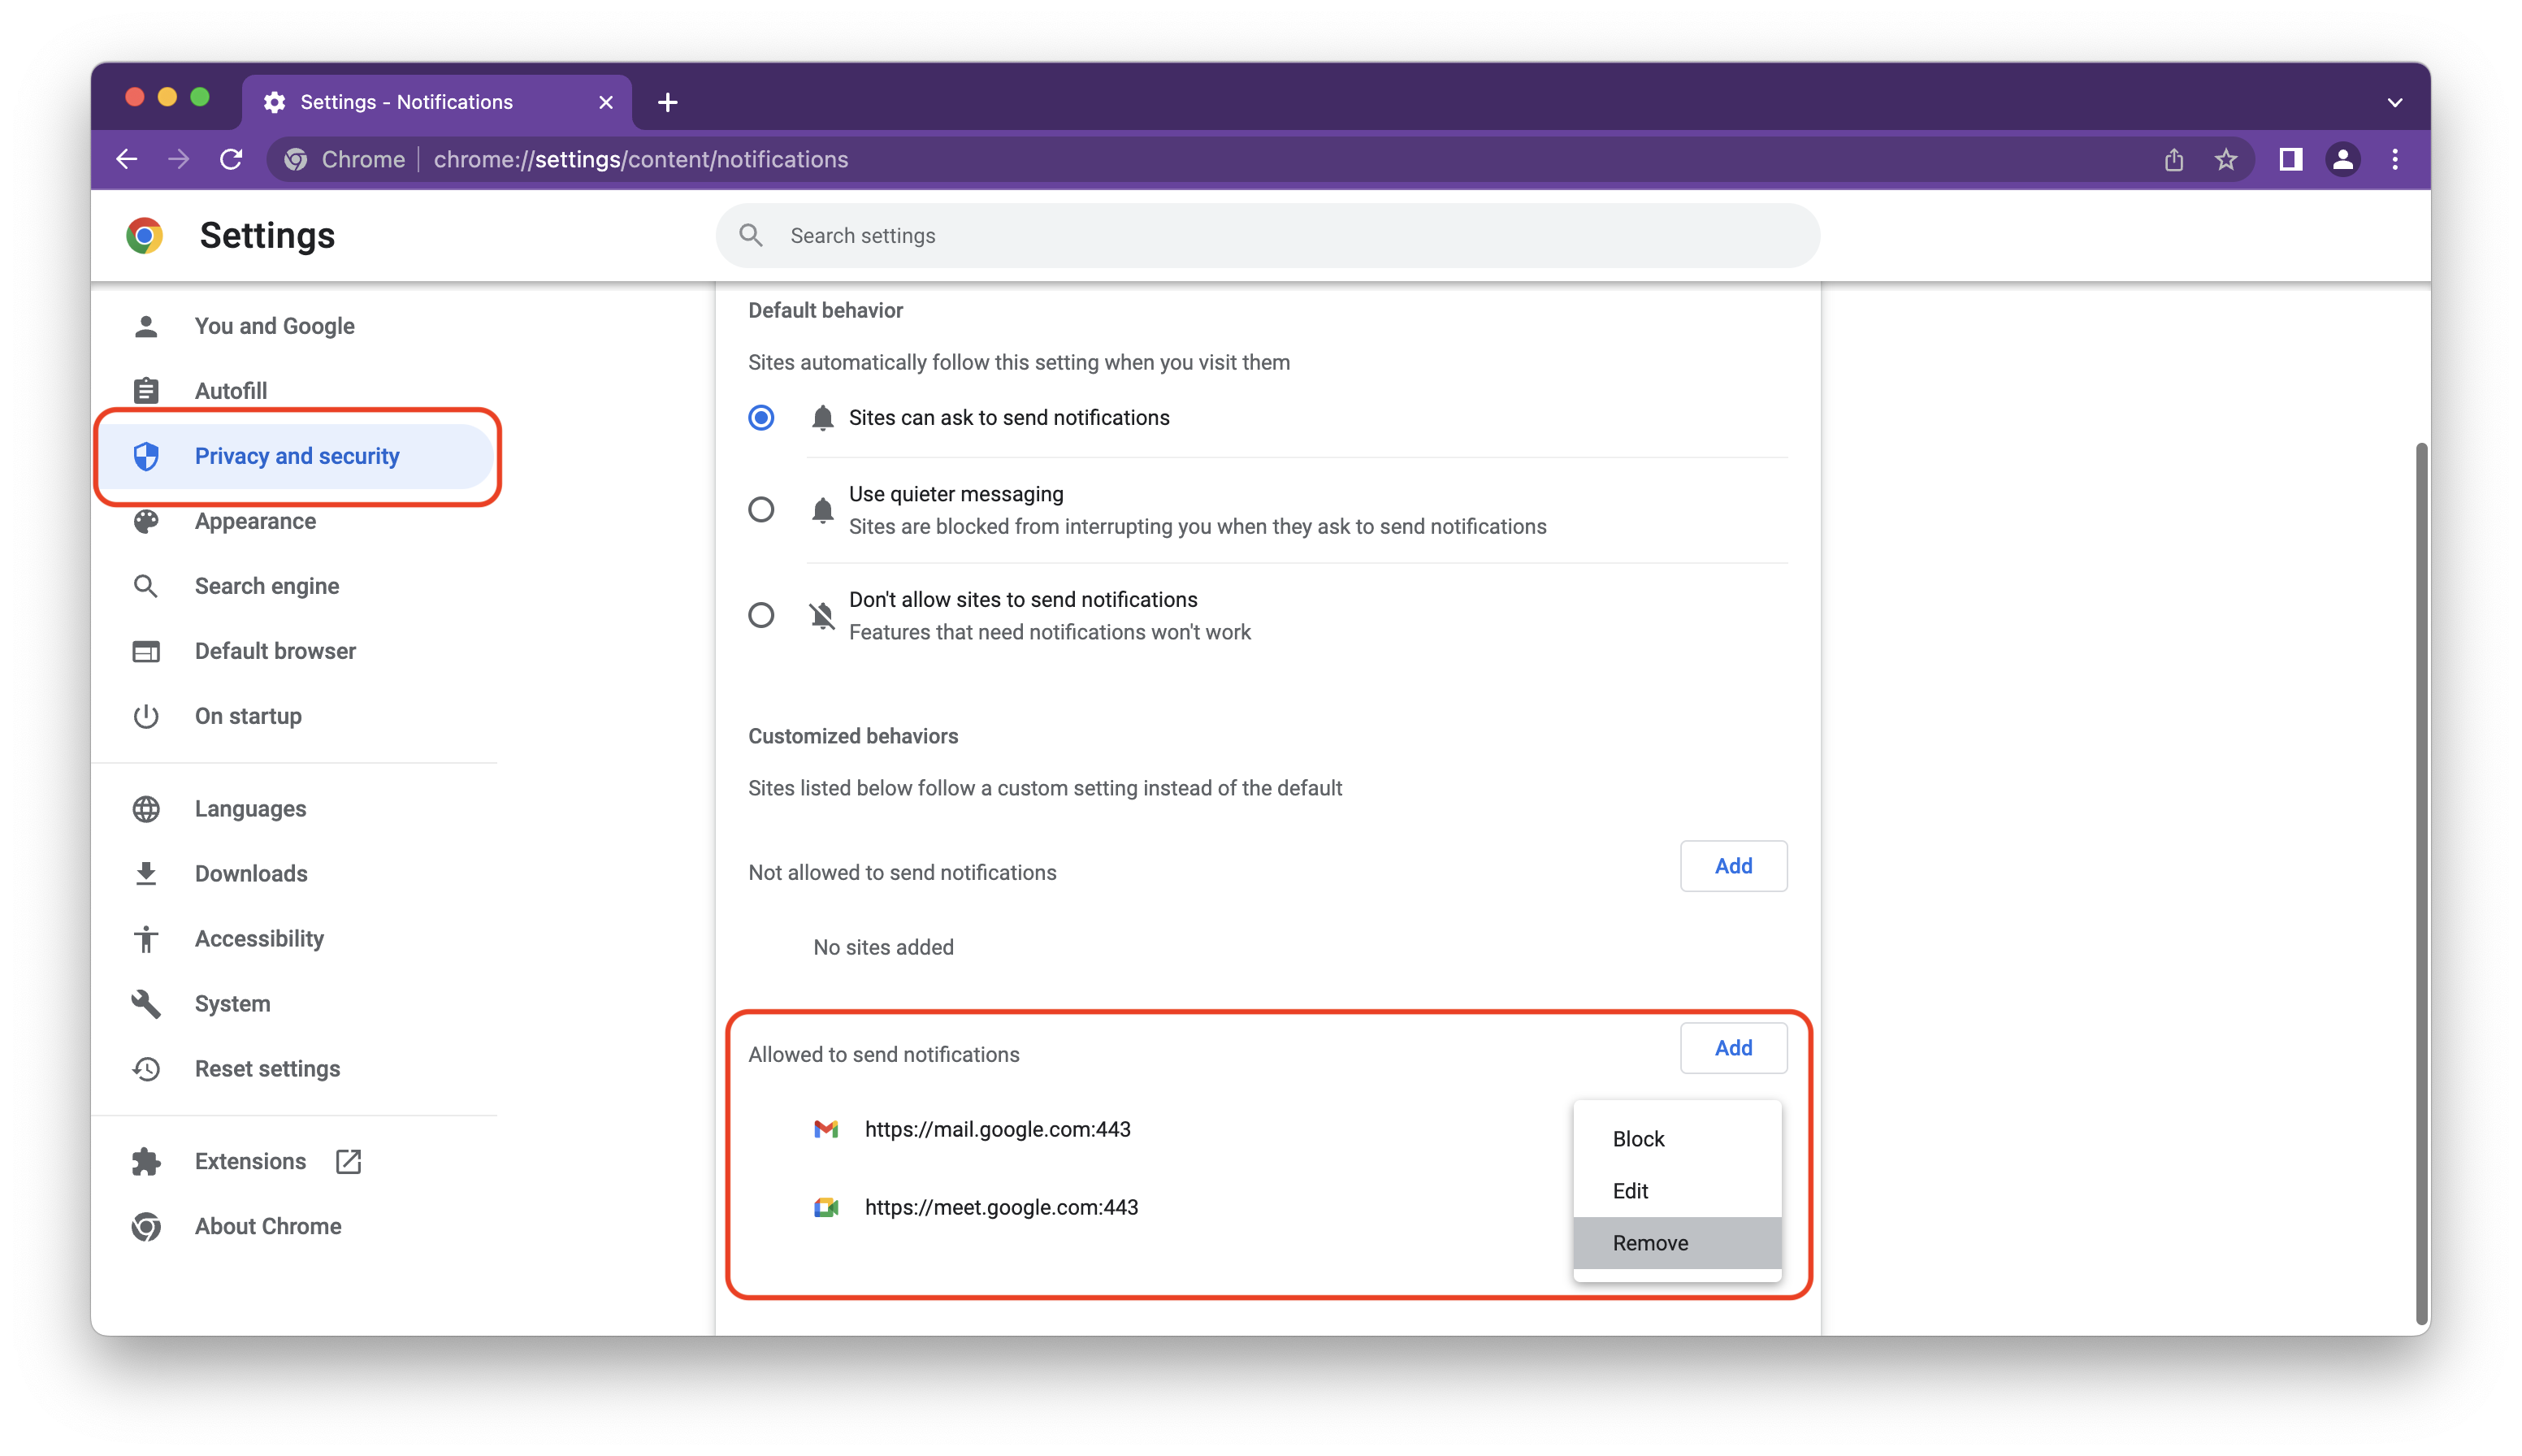Screen dimensions: 2522x1456
Task: Open the profile avatar menu
Action: 2342,159
